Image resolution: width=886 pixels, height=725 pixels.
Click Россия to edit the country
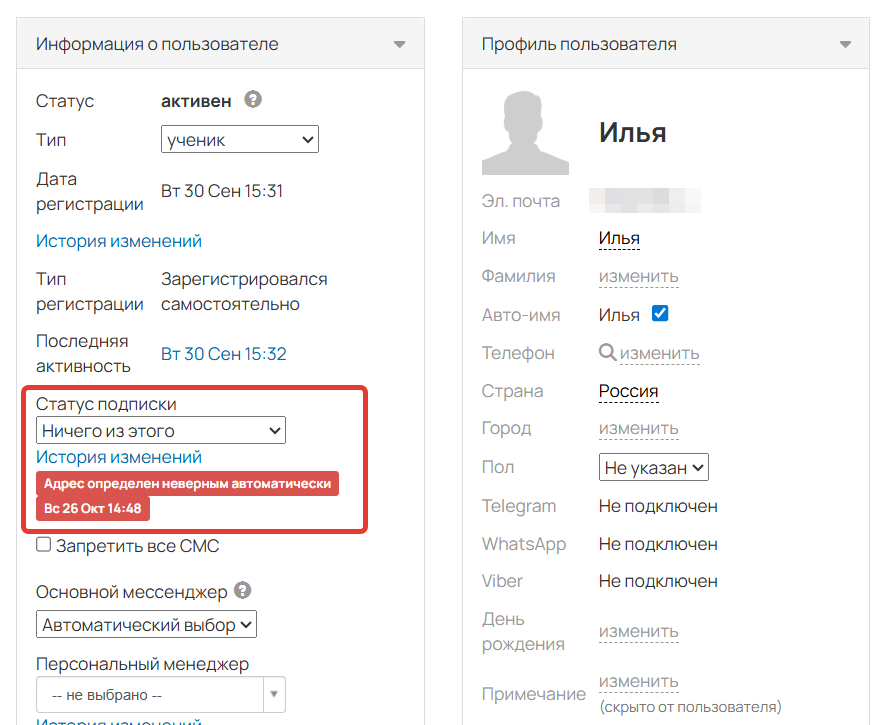(x=628, y=390)
